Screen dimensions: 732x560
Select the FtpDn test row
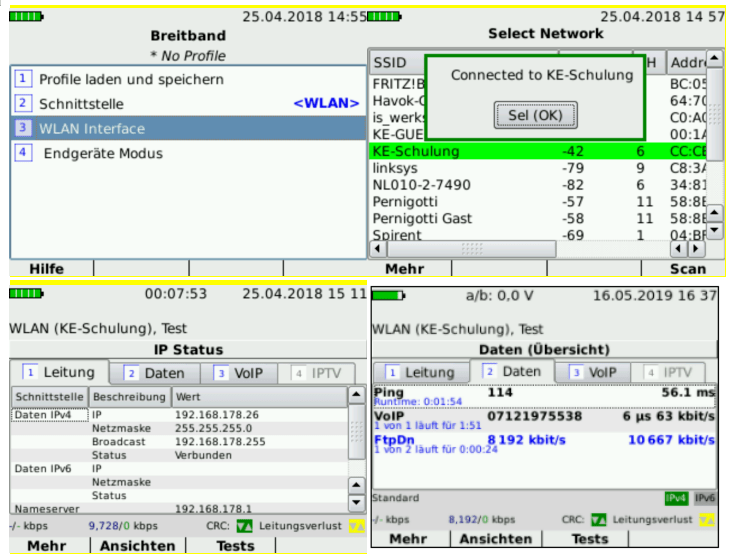click(544, 443)
